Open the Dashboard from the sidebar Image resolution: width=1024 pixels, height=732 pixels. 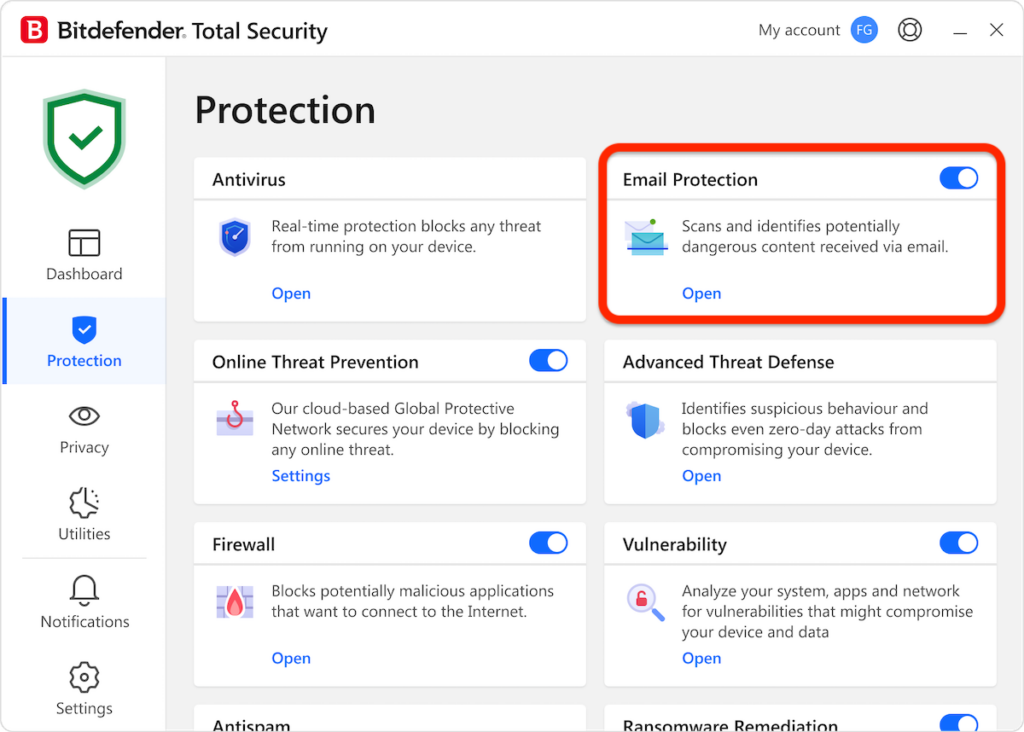tap(84, 255)
